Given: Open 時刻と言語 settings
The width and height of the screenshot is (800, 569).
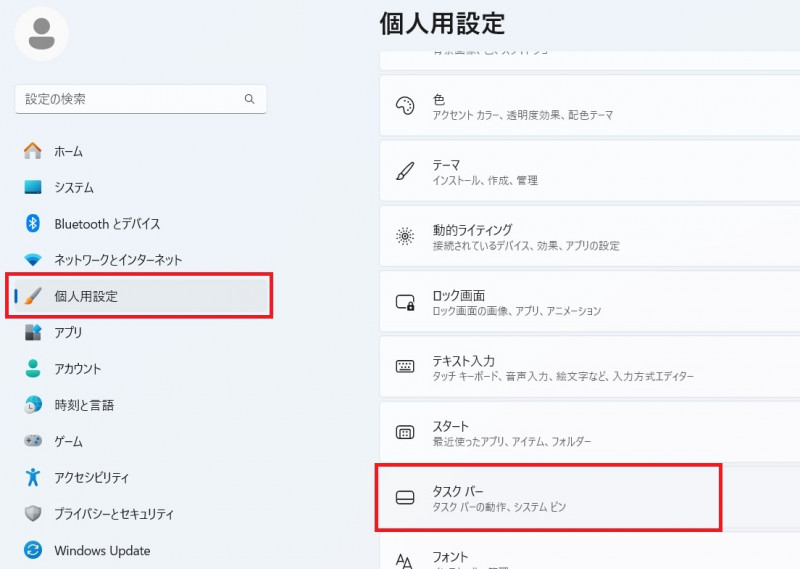Looking at the screenshot, I should [141, 405].
